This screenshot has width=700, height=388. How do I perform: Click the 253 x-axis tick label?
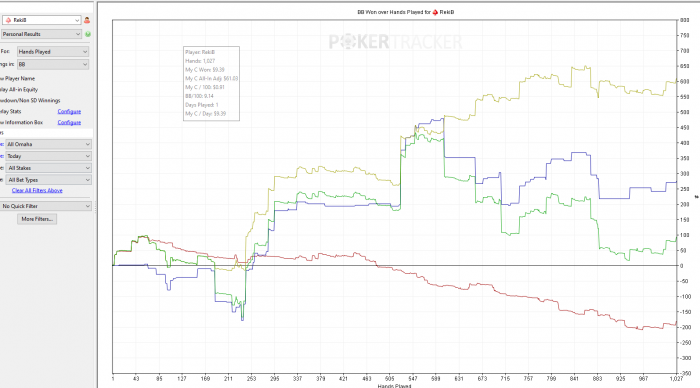click(x=251, y=379)
